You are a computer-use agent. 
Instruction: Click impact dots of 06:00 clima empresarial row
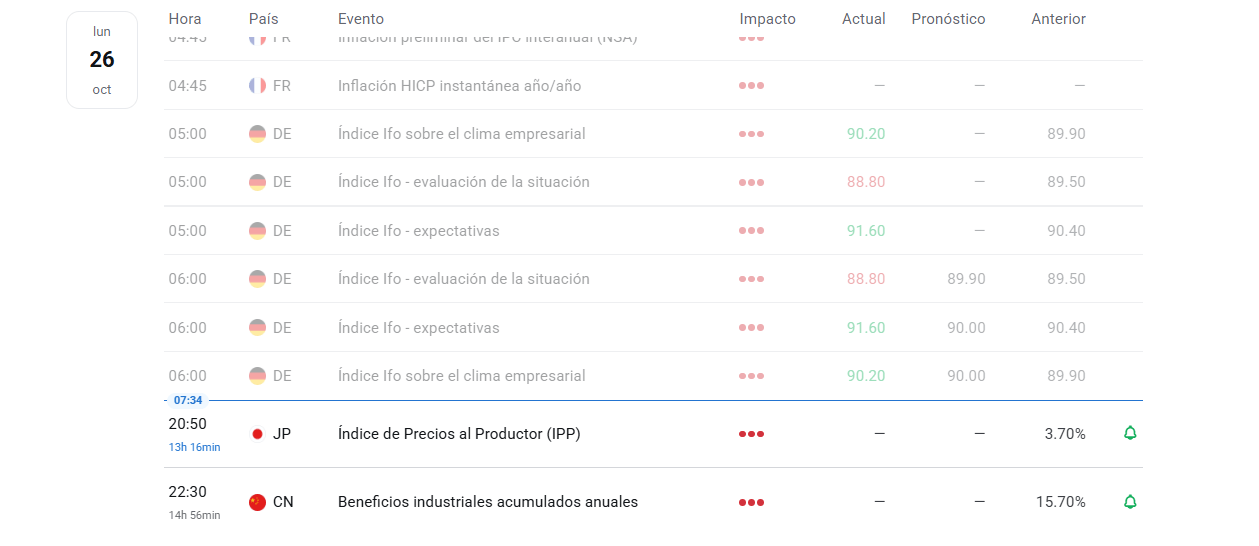[x=751, y=376]
